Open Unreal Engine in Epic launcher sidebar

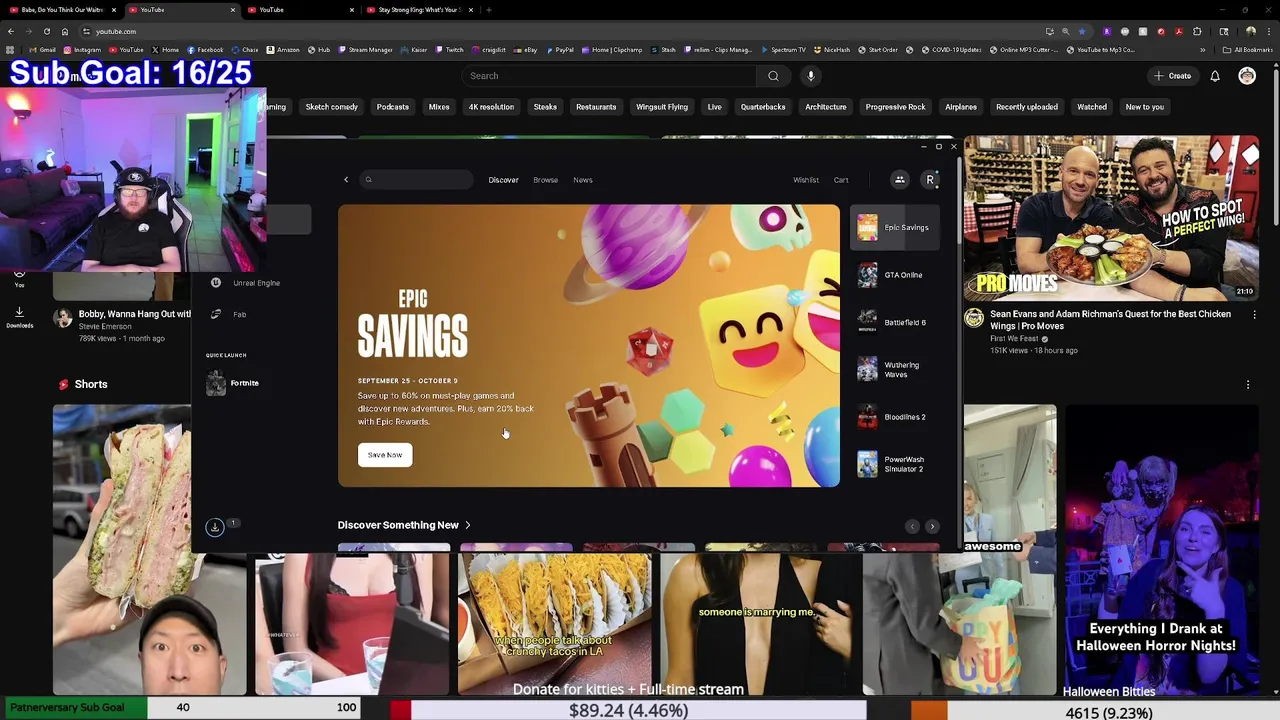tap(245, 283)
